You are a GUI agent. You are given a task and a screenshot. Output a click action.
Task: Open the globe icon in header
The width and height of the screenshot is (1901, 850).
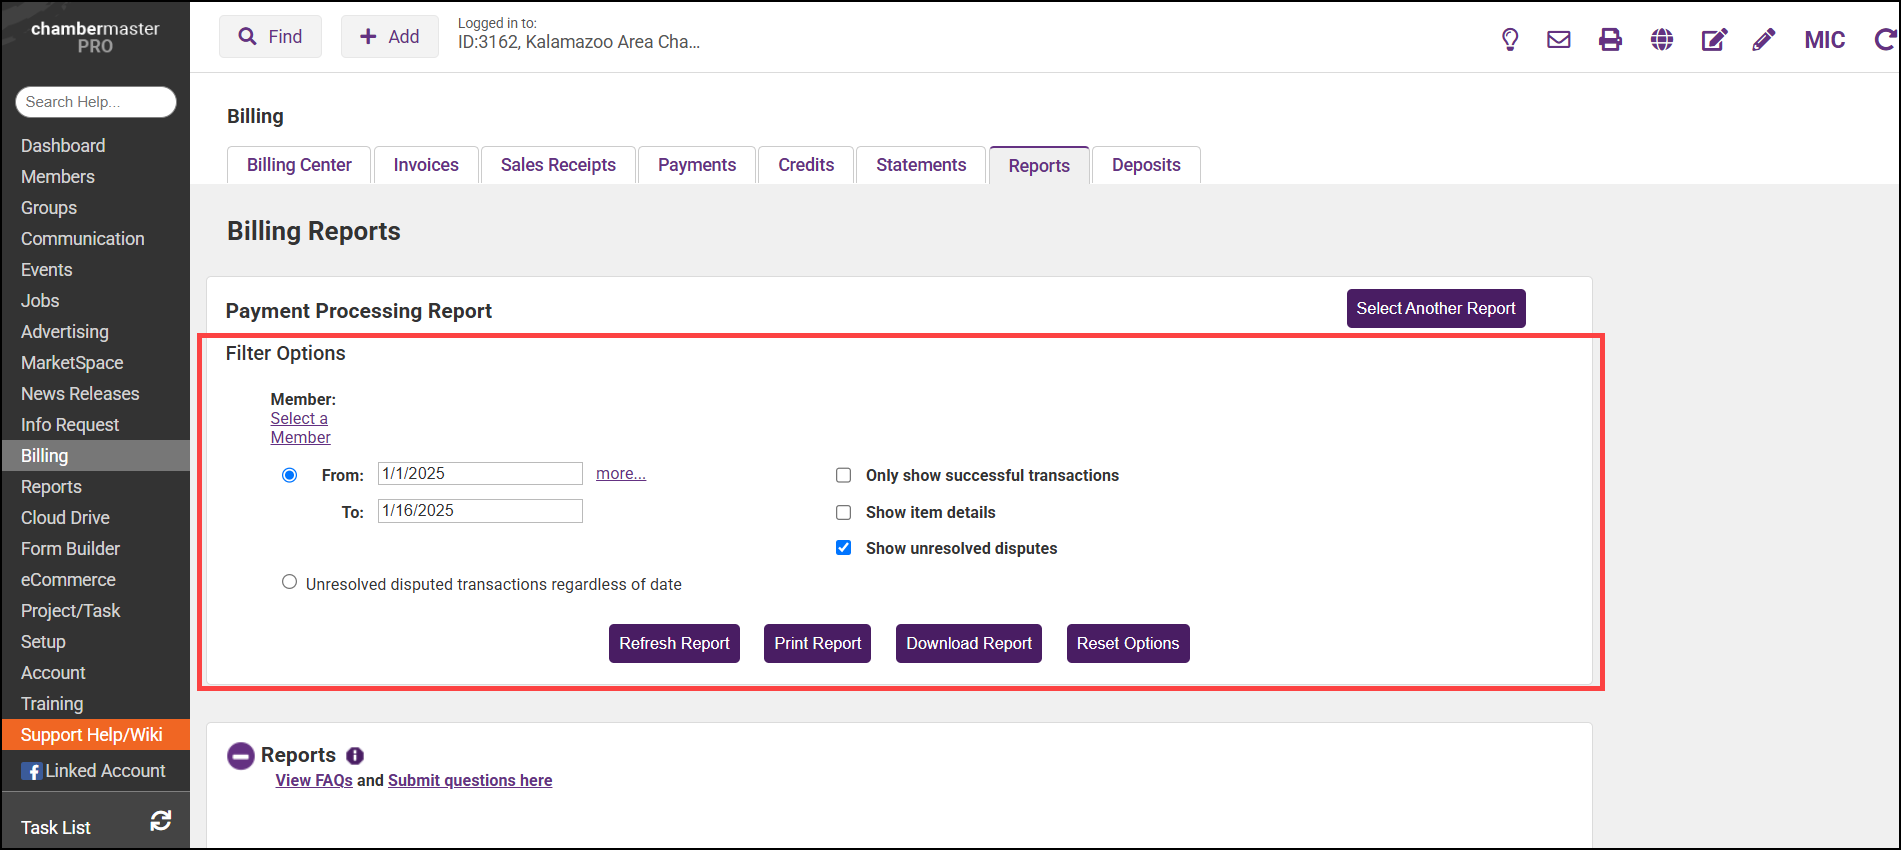pyautogui.click(x=1662, y=40)
